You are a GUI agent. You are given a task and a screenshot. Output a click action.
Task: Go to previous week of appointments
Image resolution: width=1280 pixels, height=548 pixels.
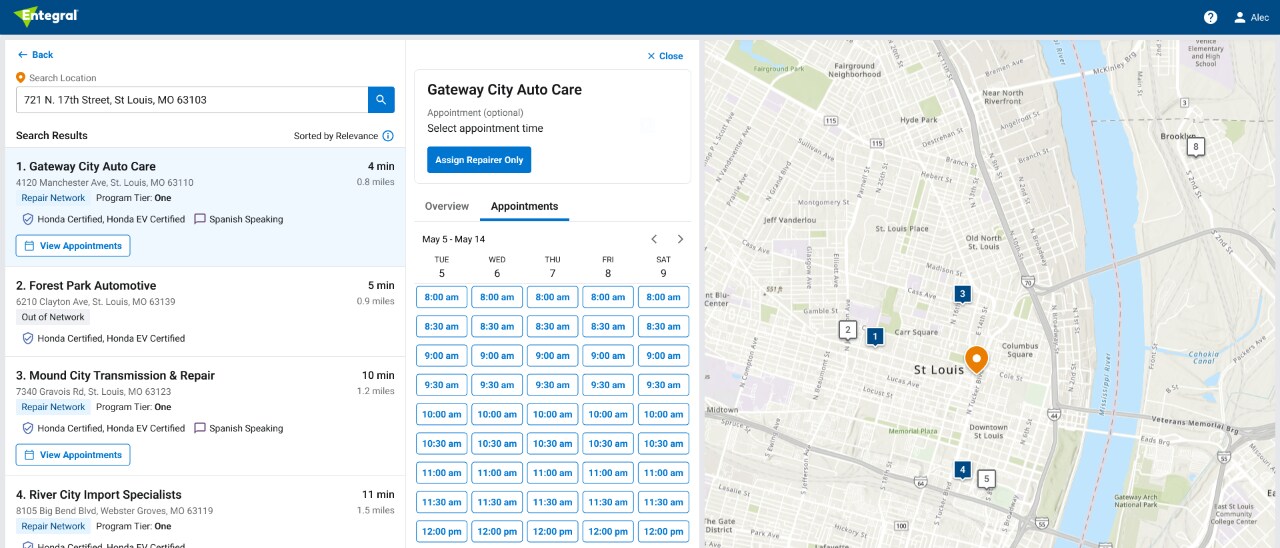pyautogui.click(x=654, y=239)
